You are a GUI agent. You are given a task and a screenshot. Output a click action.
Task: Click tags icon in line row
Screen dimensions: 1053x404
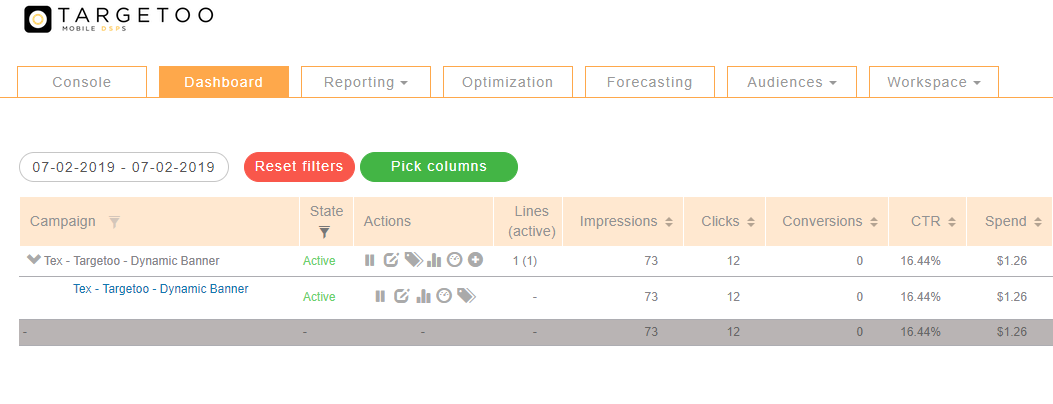[466, 296]
